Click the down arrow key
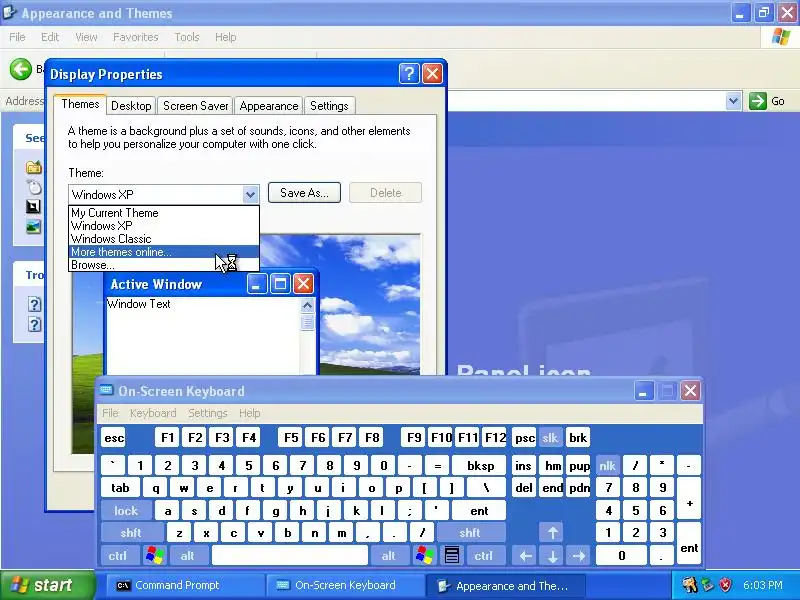The image size is (800, 600). tap(553, 555)
